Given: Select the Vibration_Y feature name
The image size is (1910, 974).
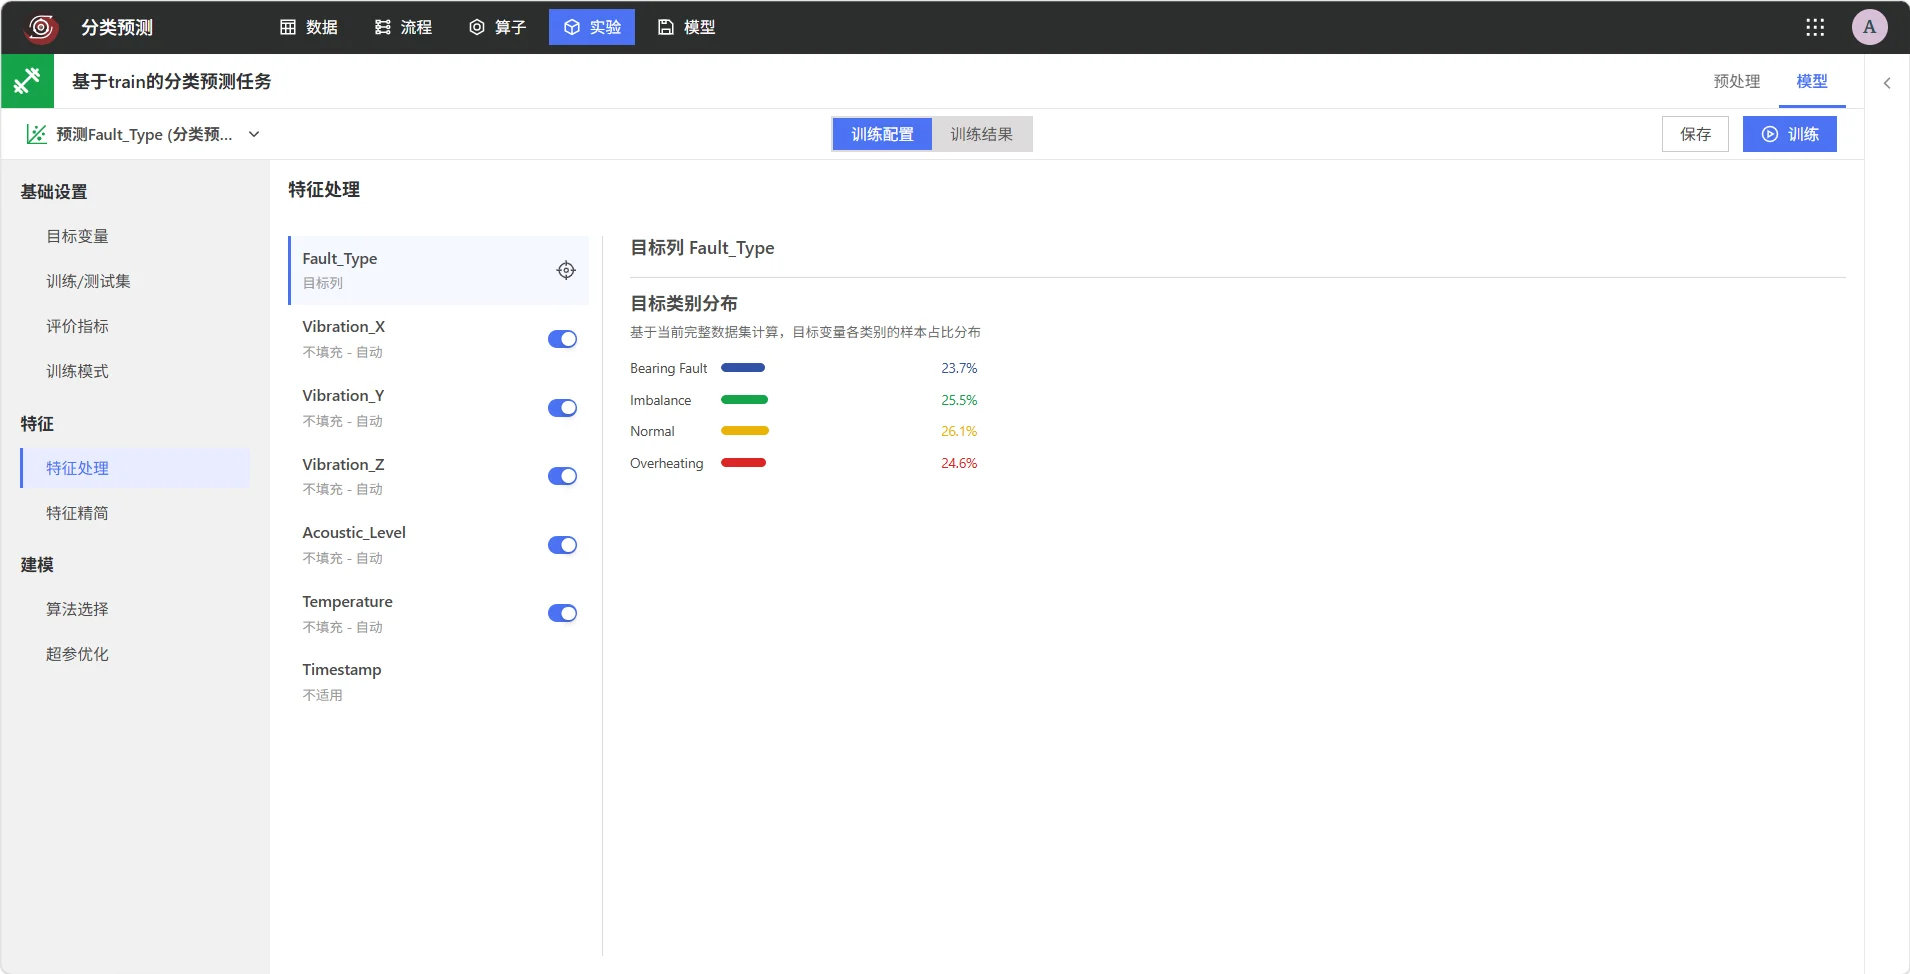Looking at the screenshot, I should (x=343, y=396).
